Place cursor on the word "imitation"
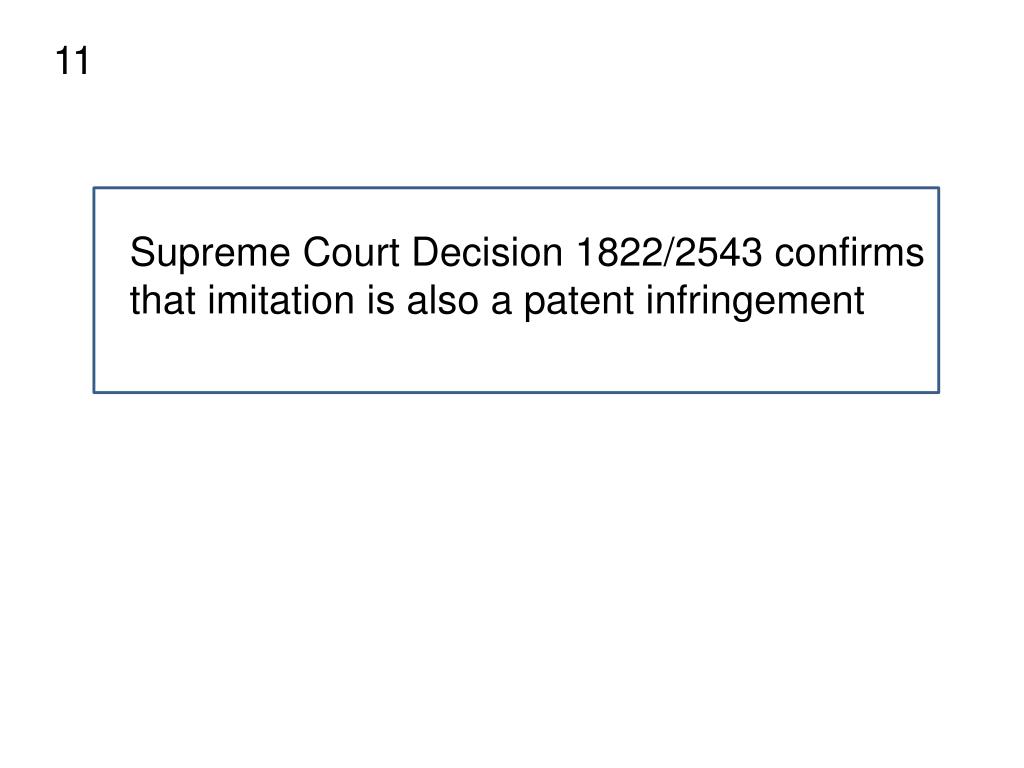Image resolution: width=1024 pixels, height=768 pixels. pos(281,300)
